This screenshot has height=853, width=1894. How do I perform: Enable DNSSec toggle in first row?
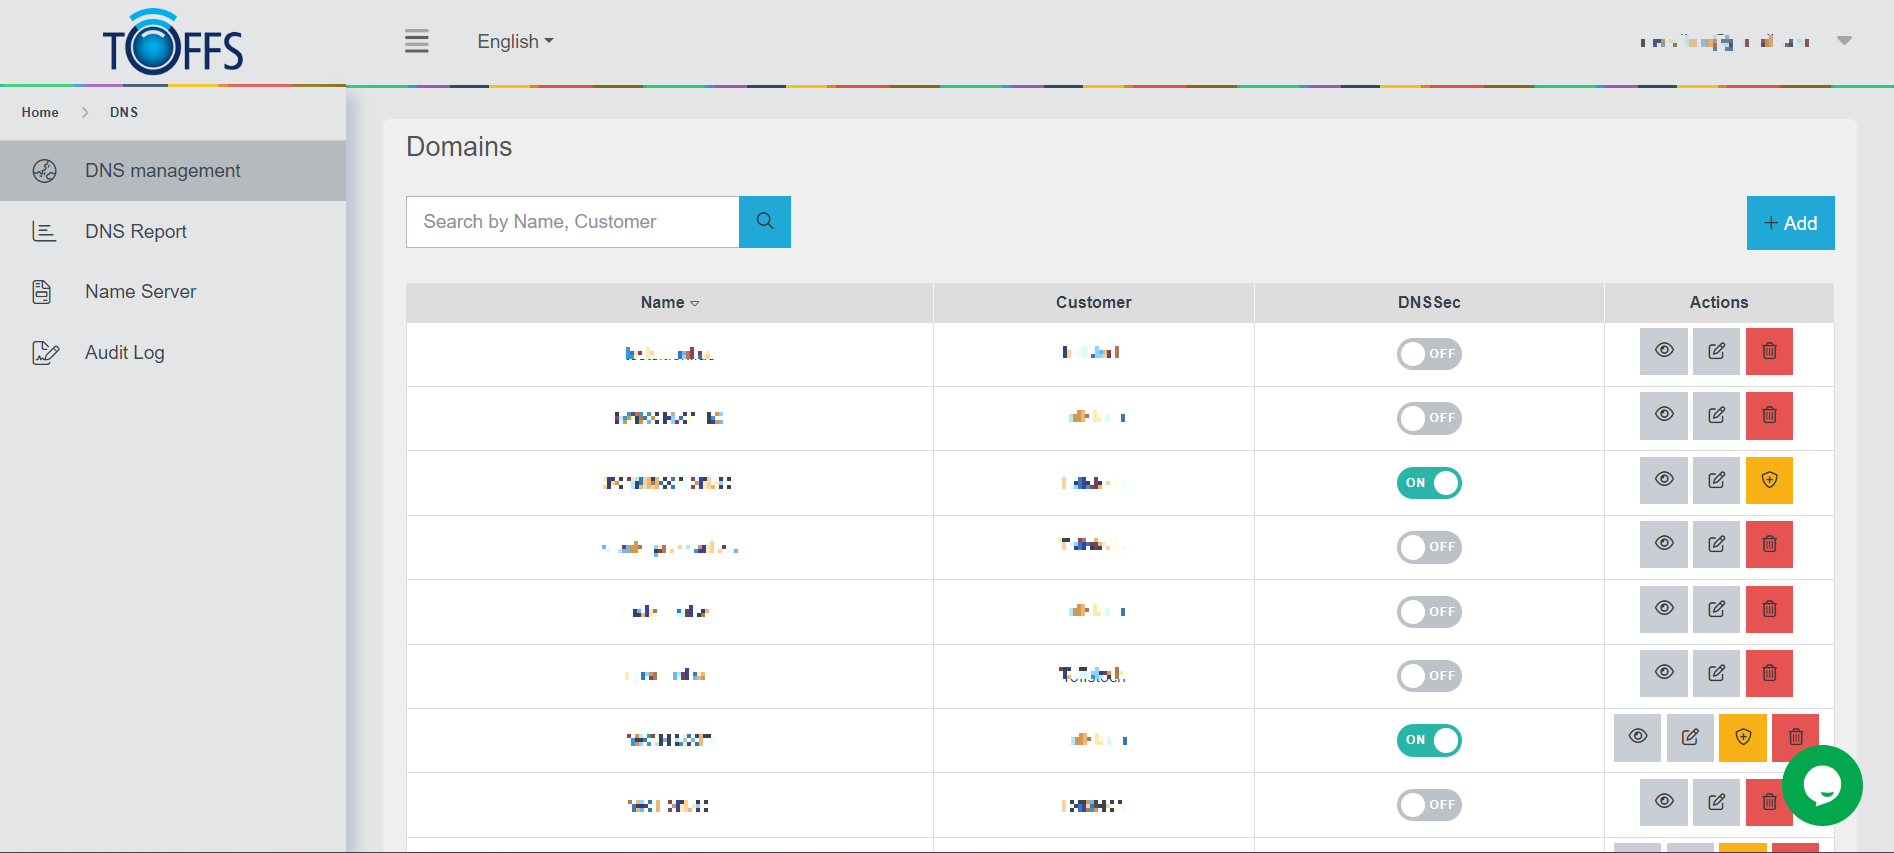[1428, 354]
